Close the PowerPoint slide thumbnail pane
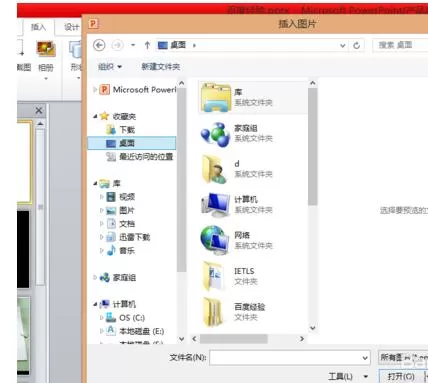428x383 pixels. point(39,110)
